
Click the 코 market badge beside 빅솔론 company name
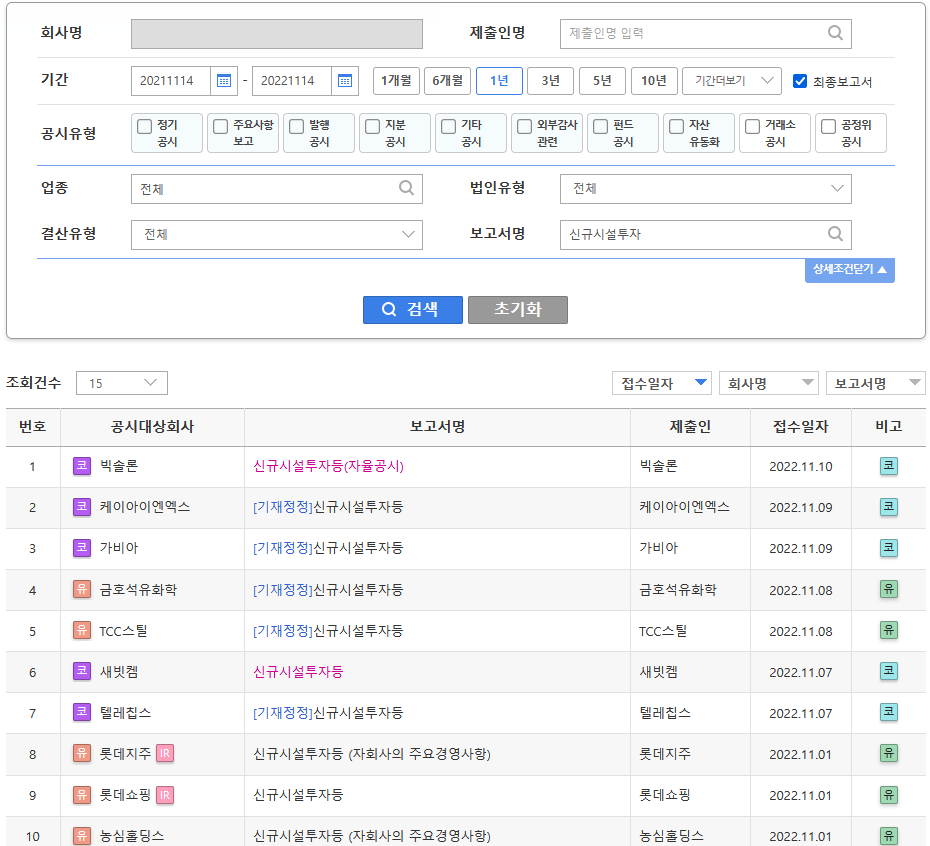[x=82, y=466]
